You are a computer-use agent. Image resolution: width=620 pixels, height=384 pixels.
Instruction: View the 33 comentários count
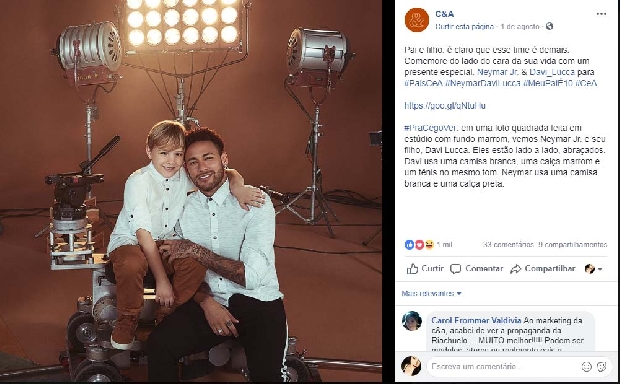(x=508, y=244)
